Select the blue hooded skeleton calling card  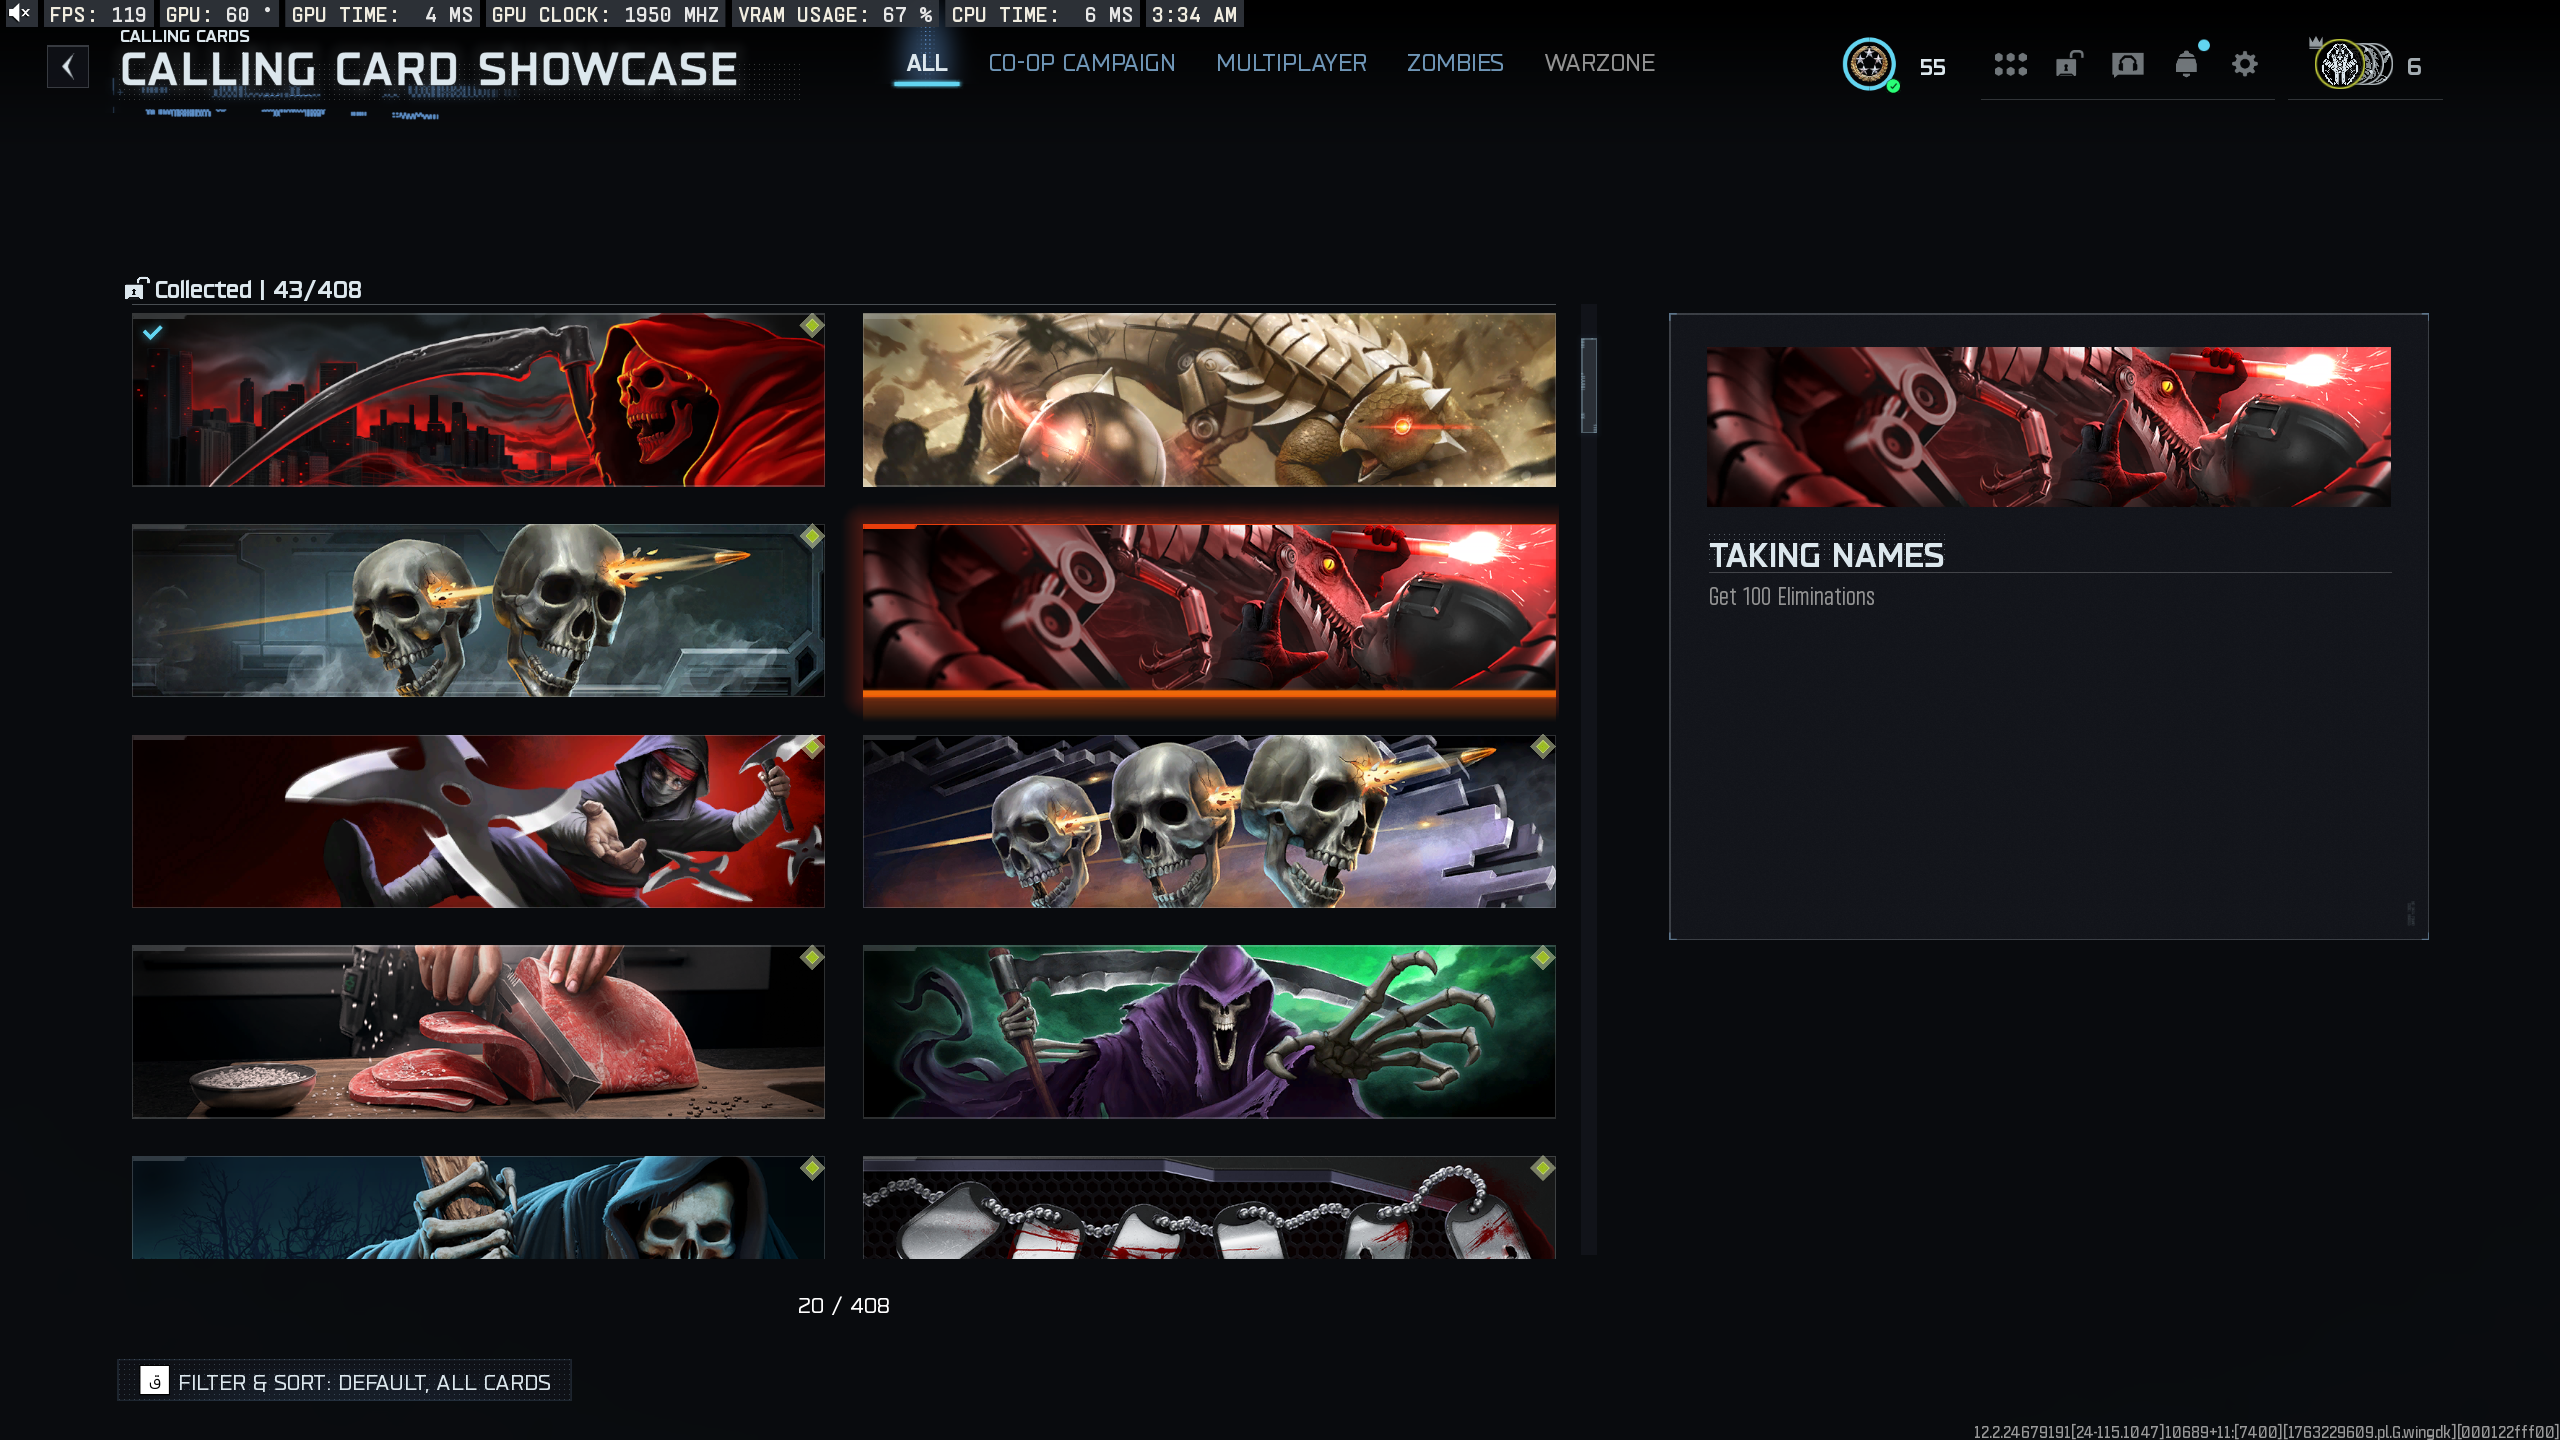[478, 1208]
